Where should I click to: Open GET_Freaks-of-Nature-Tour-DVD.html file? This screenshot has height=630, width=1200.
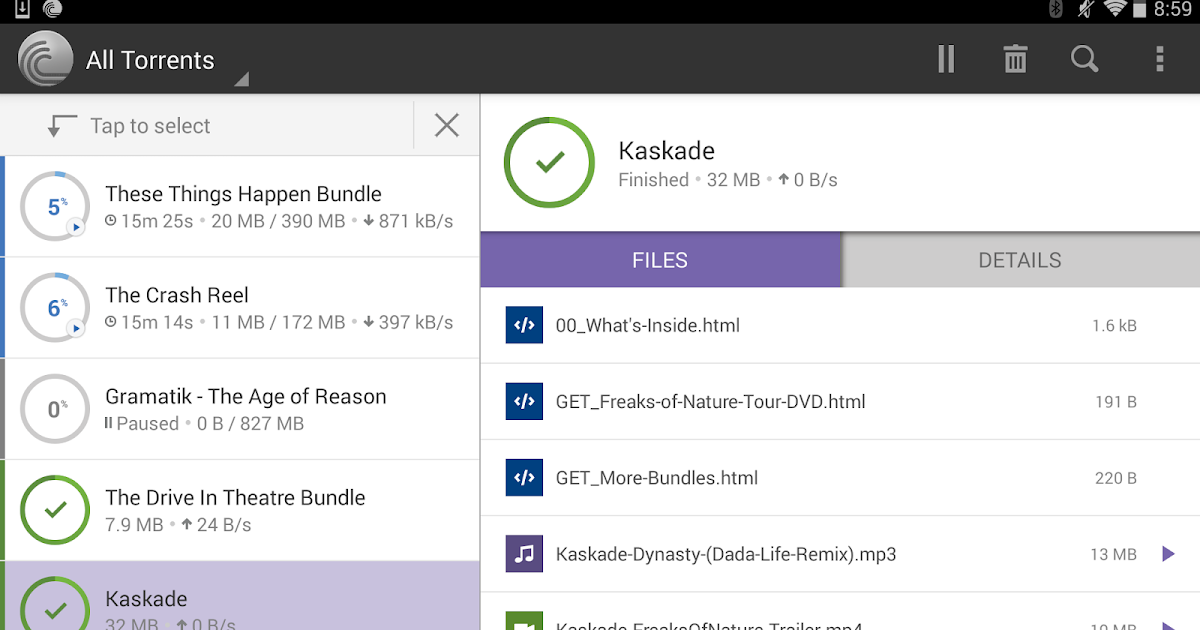point(840,401)
